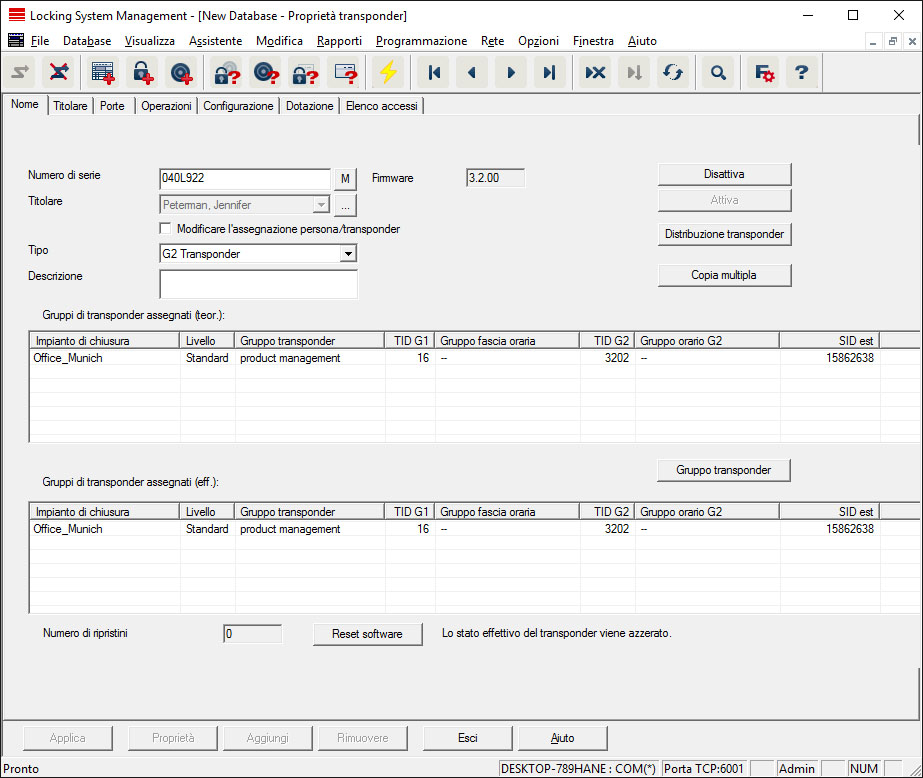The image size is (923, 778).
Task: Click the add new transponder icon
Action: click(182, 73)
